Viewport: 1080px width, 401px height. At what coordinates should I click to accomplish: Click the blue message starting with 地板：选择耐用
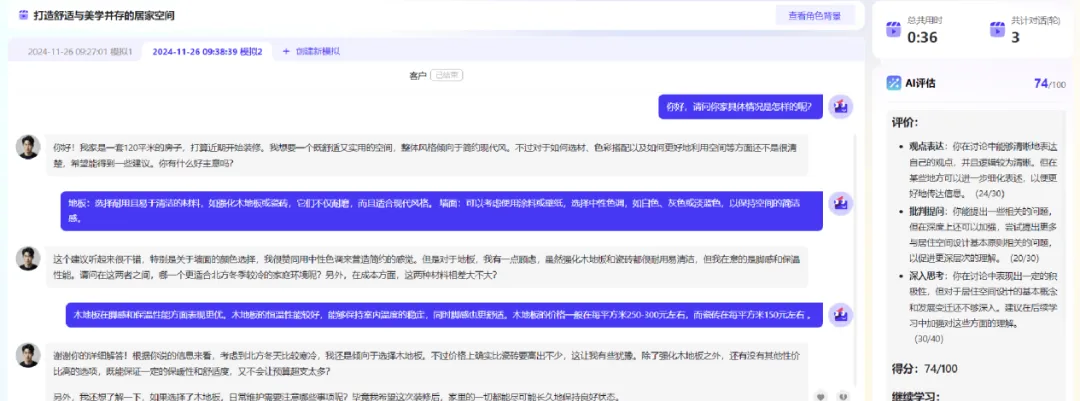[442, 211]
